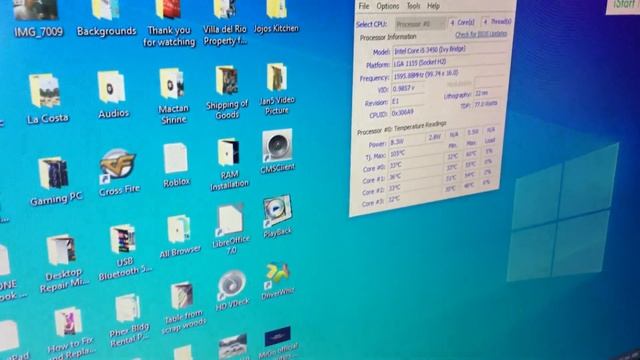This screenshot has width=640, height=360.
Task: Click the Frequency value field in Core Temp
Action: (448, 75)
